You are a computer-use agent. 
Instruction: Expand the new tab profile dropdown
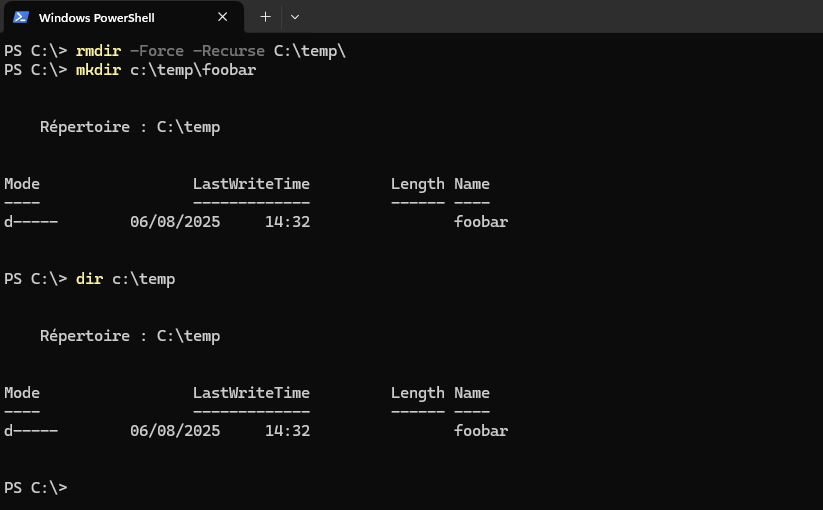tap(295, 17)
